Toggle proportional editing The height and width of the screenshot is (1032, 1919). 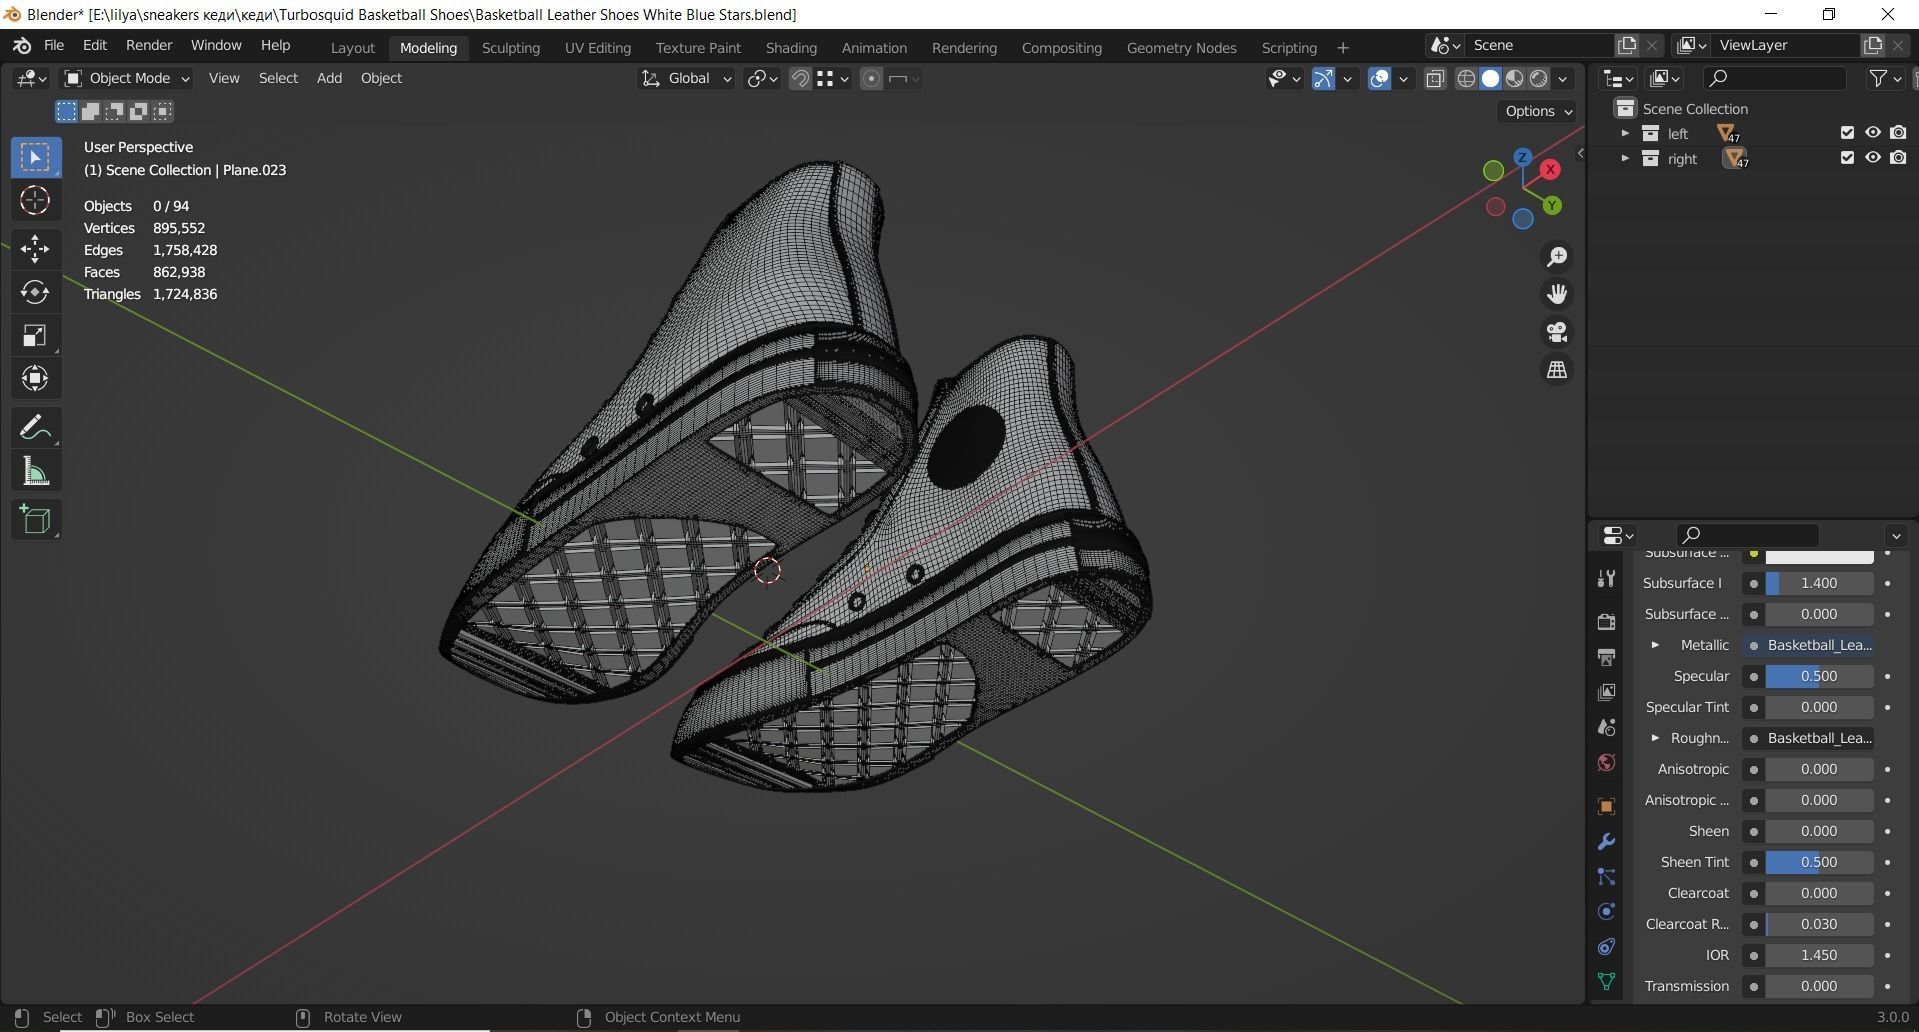871,79
